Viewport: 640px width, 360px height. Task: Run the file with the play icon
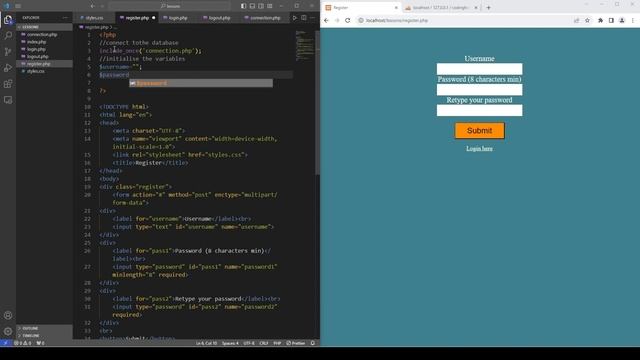(295, 18)
